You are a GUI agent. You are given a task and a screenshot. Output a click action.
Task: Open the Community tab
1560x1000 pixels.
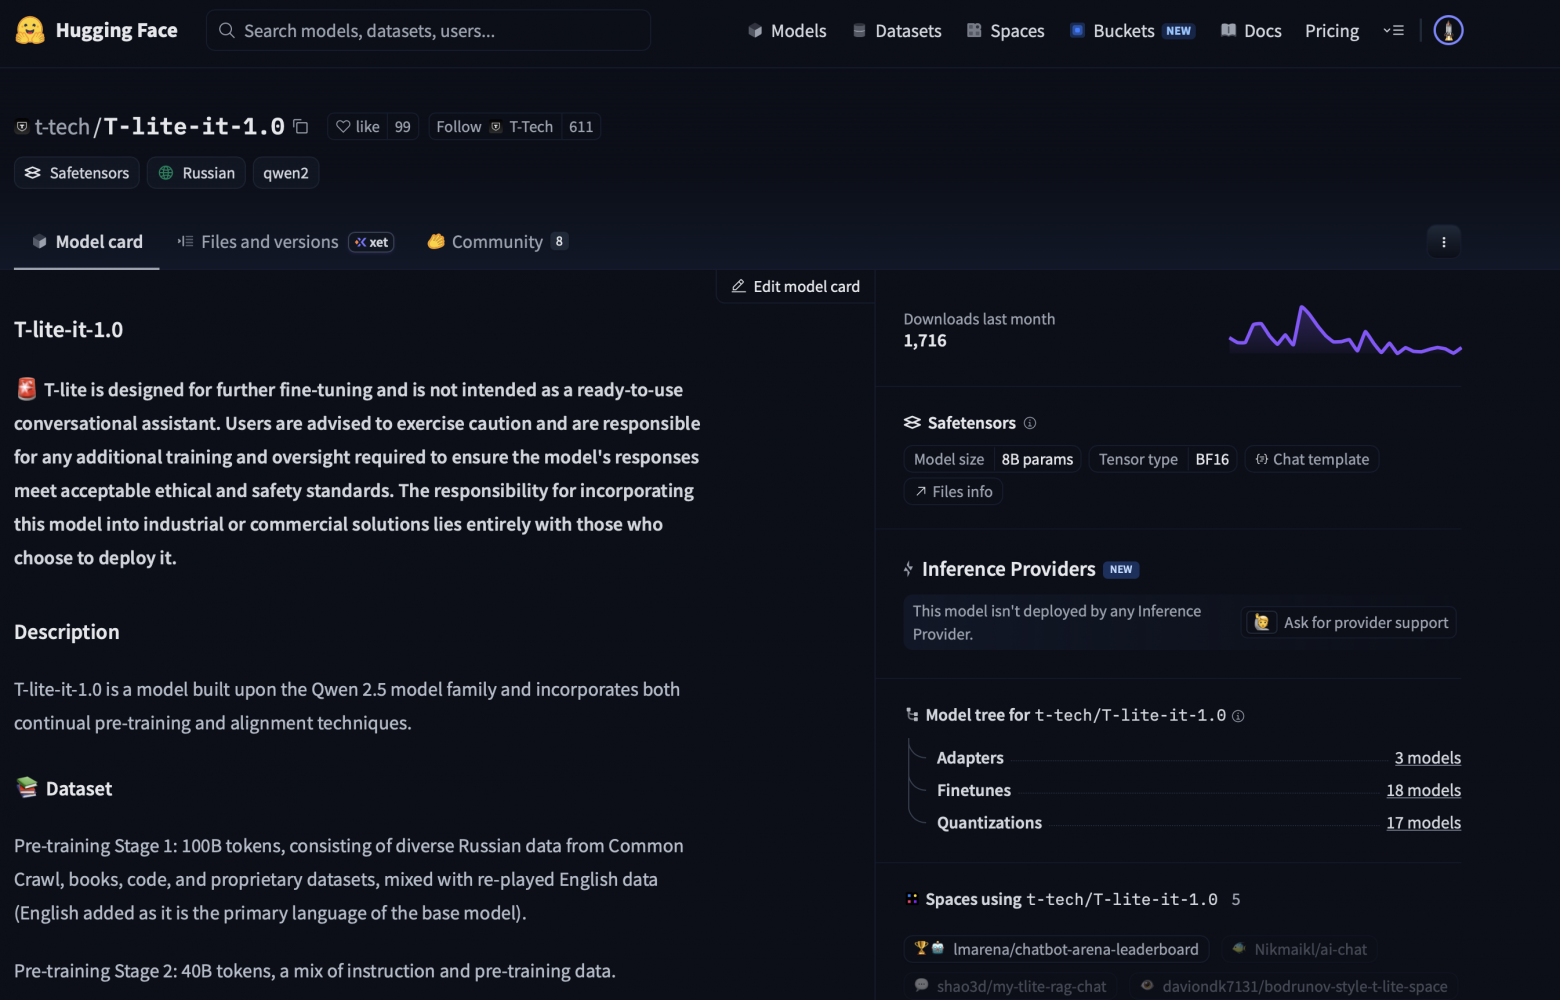pos(497,242)
